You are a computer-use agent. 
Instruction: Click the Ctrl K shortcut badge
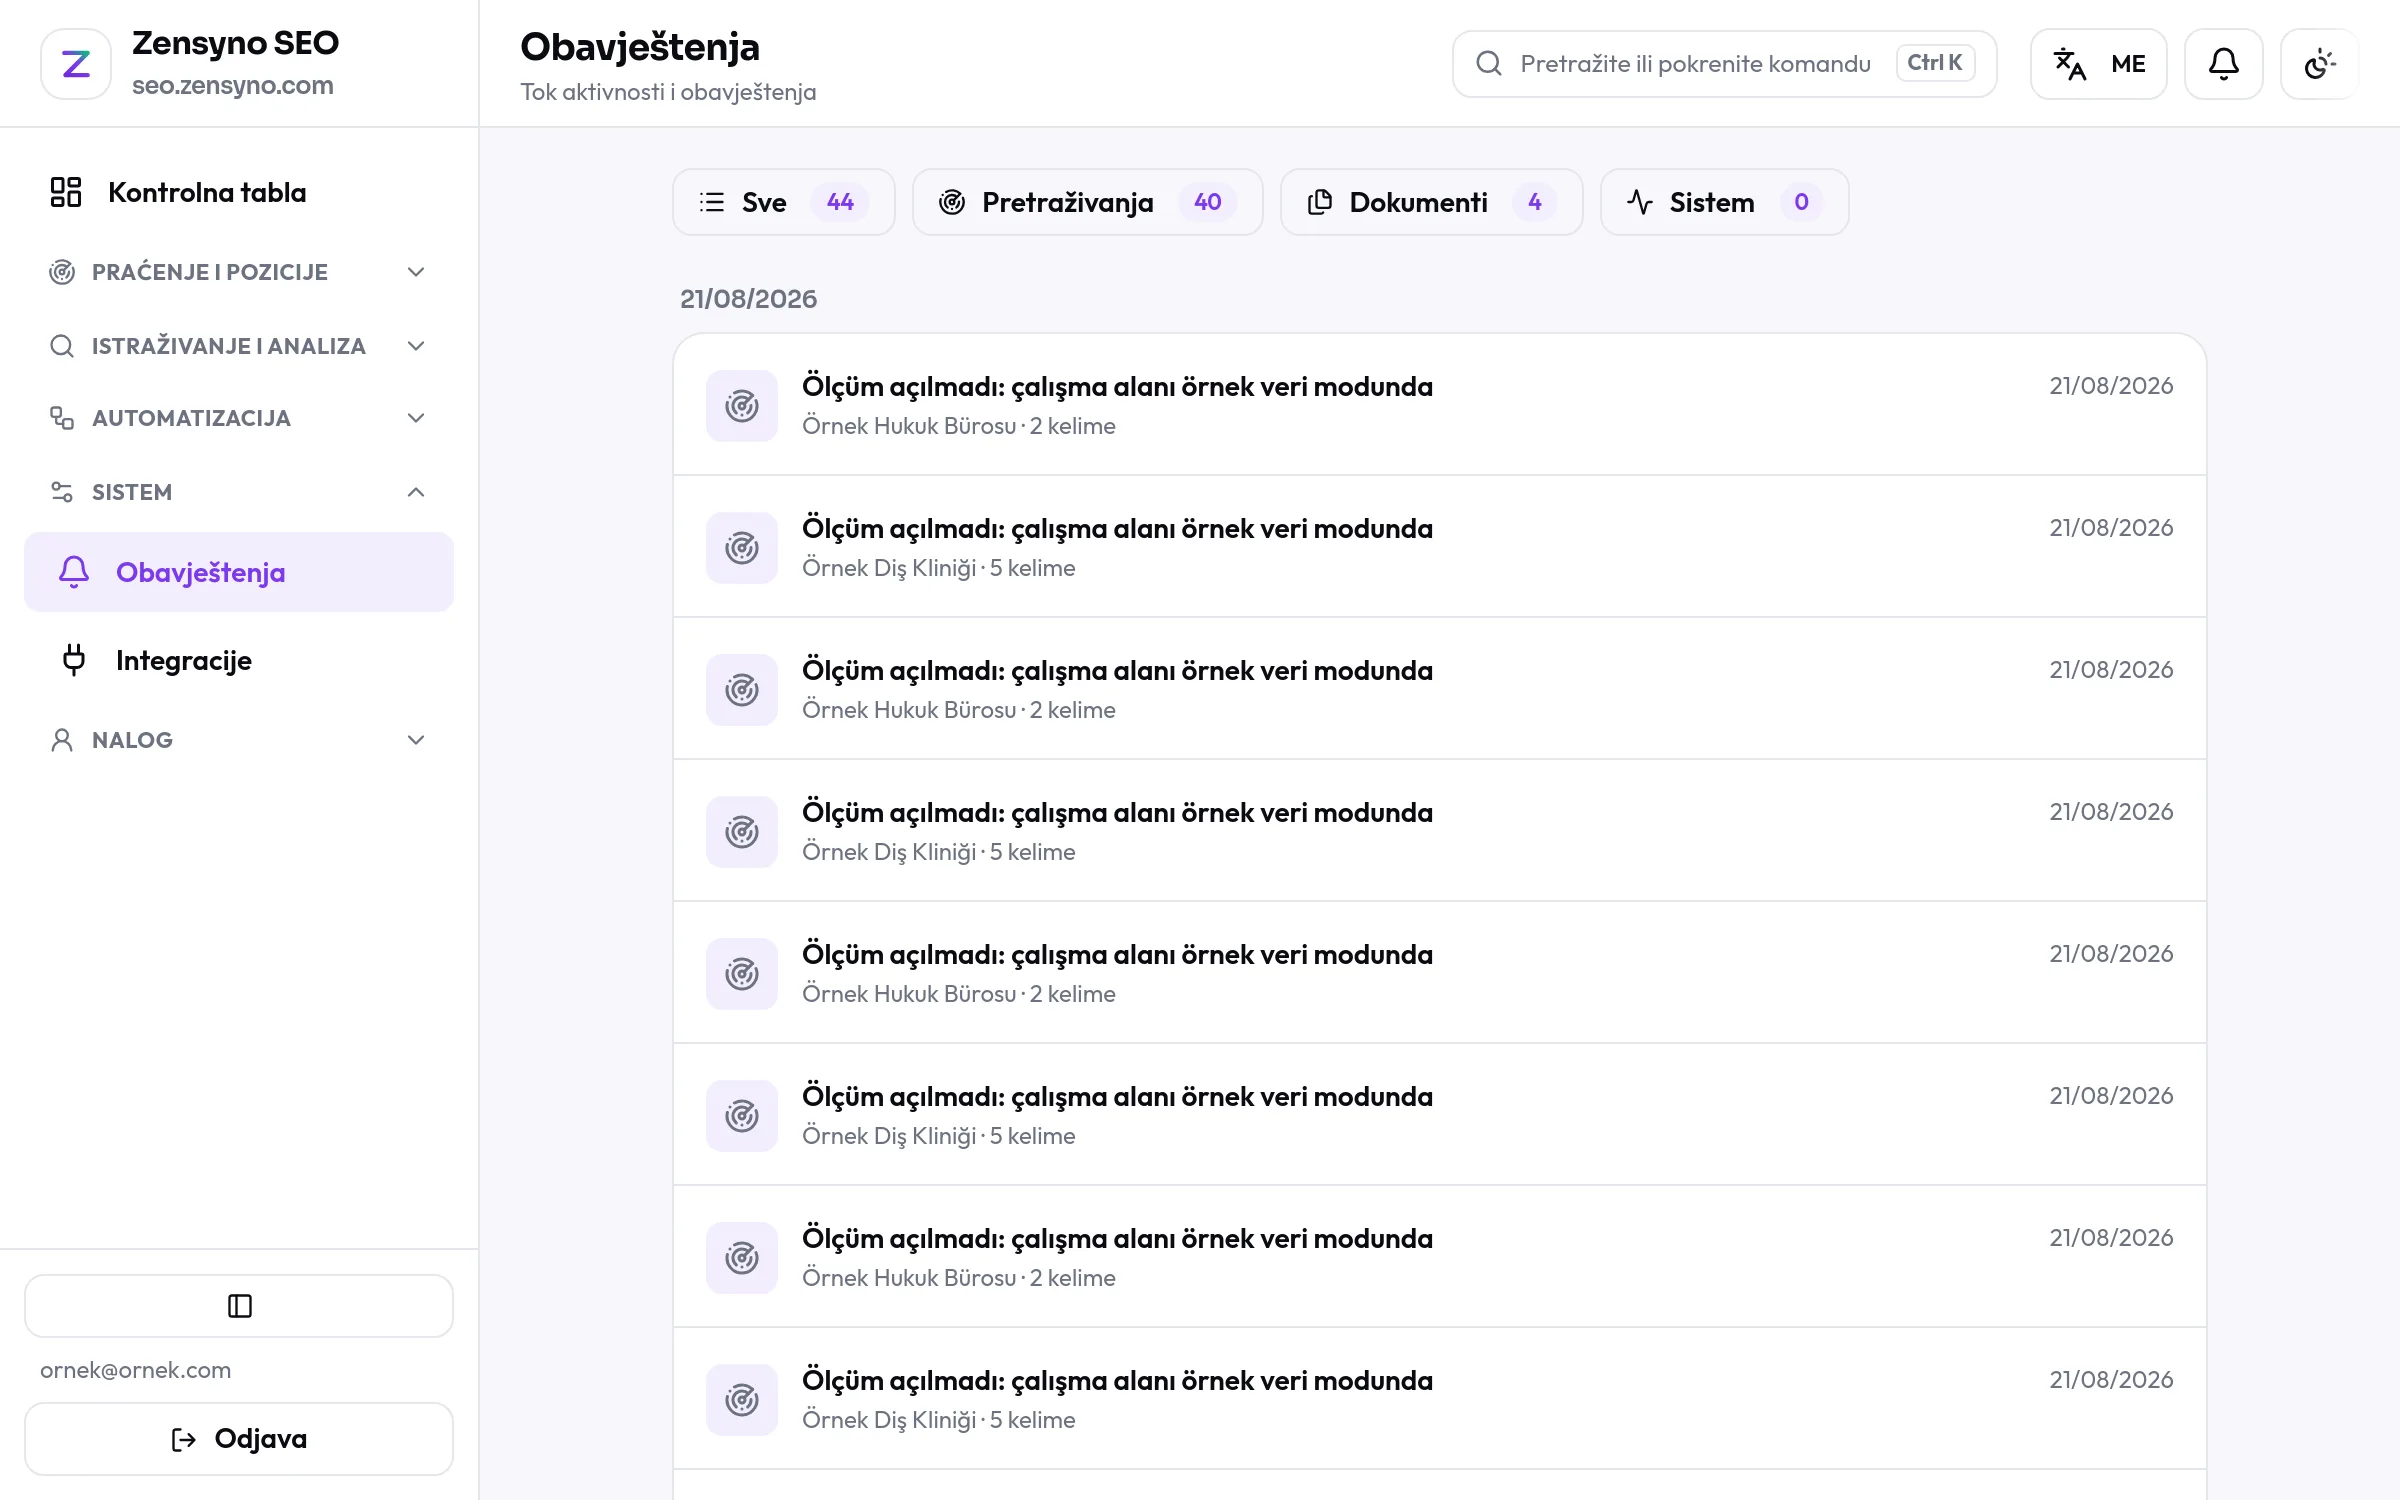tap(1935, 63)
